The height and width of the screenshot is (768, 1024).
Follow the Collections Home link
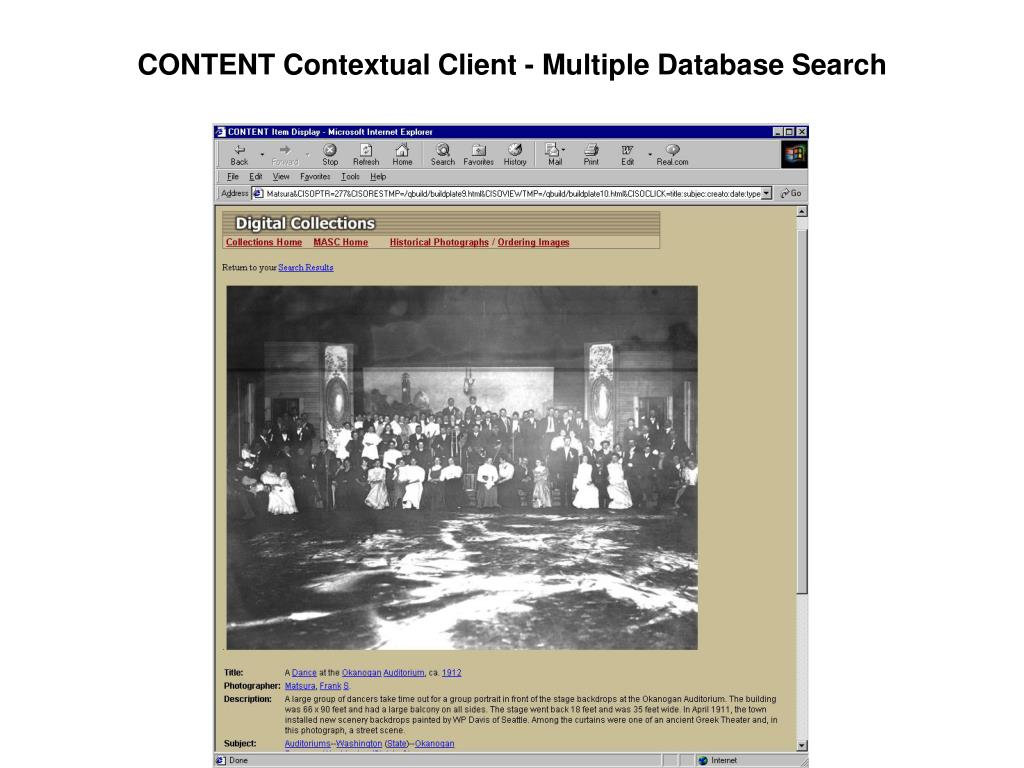coord(264,242)
